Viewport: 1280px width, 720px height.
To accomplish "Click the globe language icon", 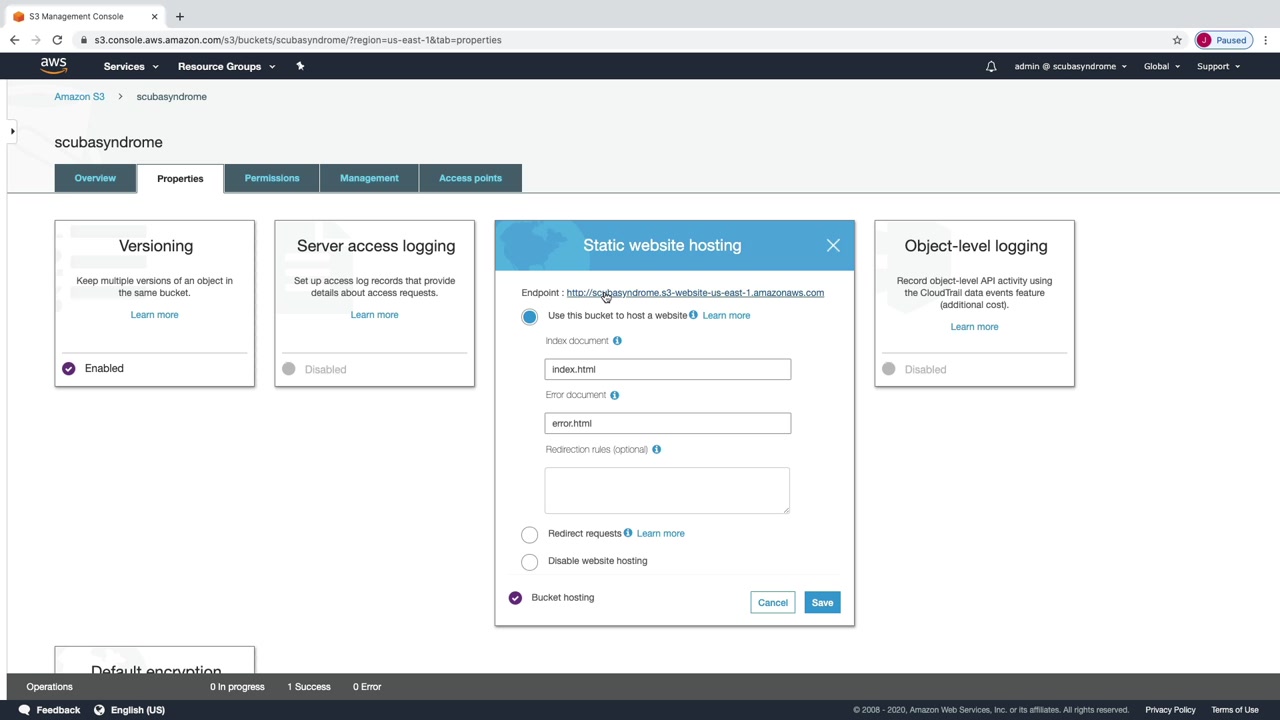I will 99,710.
